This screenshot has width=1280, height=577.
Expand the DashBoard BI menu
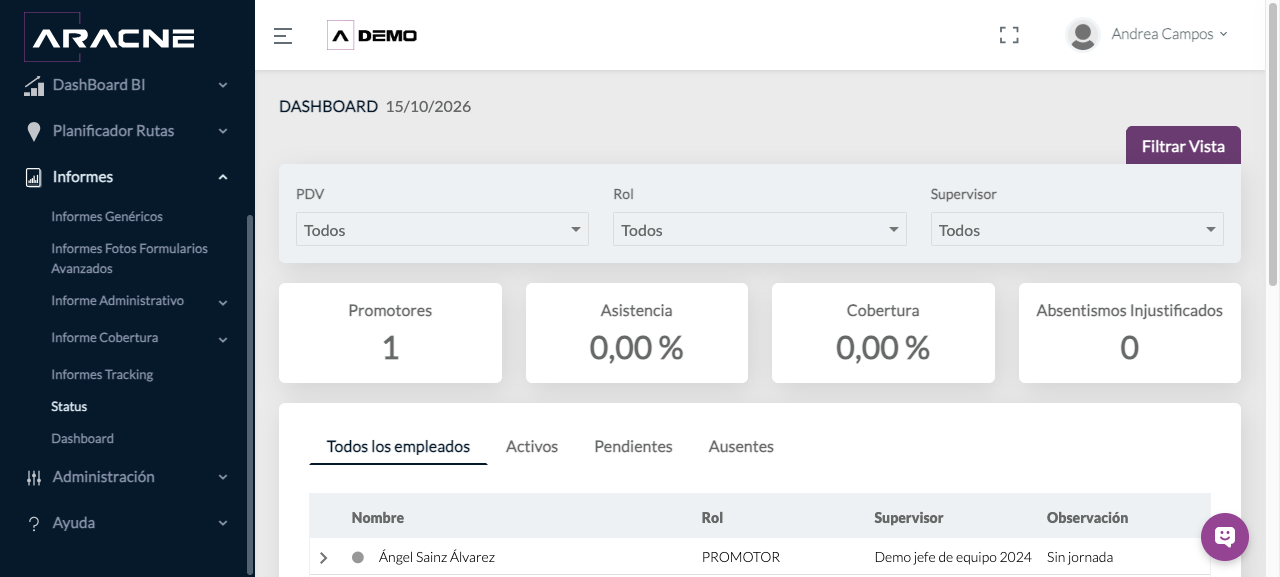223,85
